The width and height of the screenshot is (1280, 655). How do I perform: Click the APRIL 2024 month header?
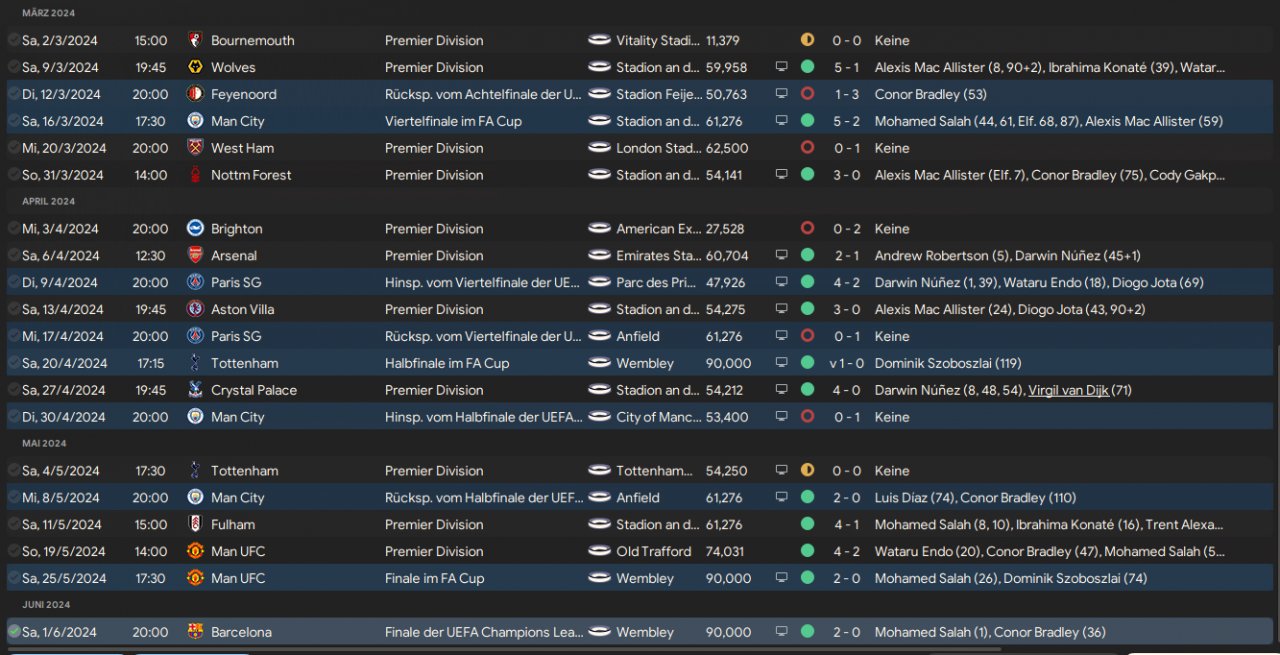pos(48,201)
